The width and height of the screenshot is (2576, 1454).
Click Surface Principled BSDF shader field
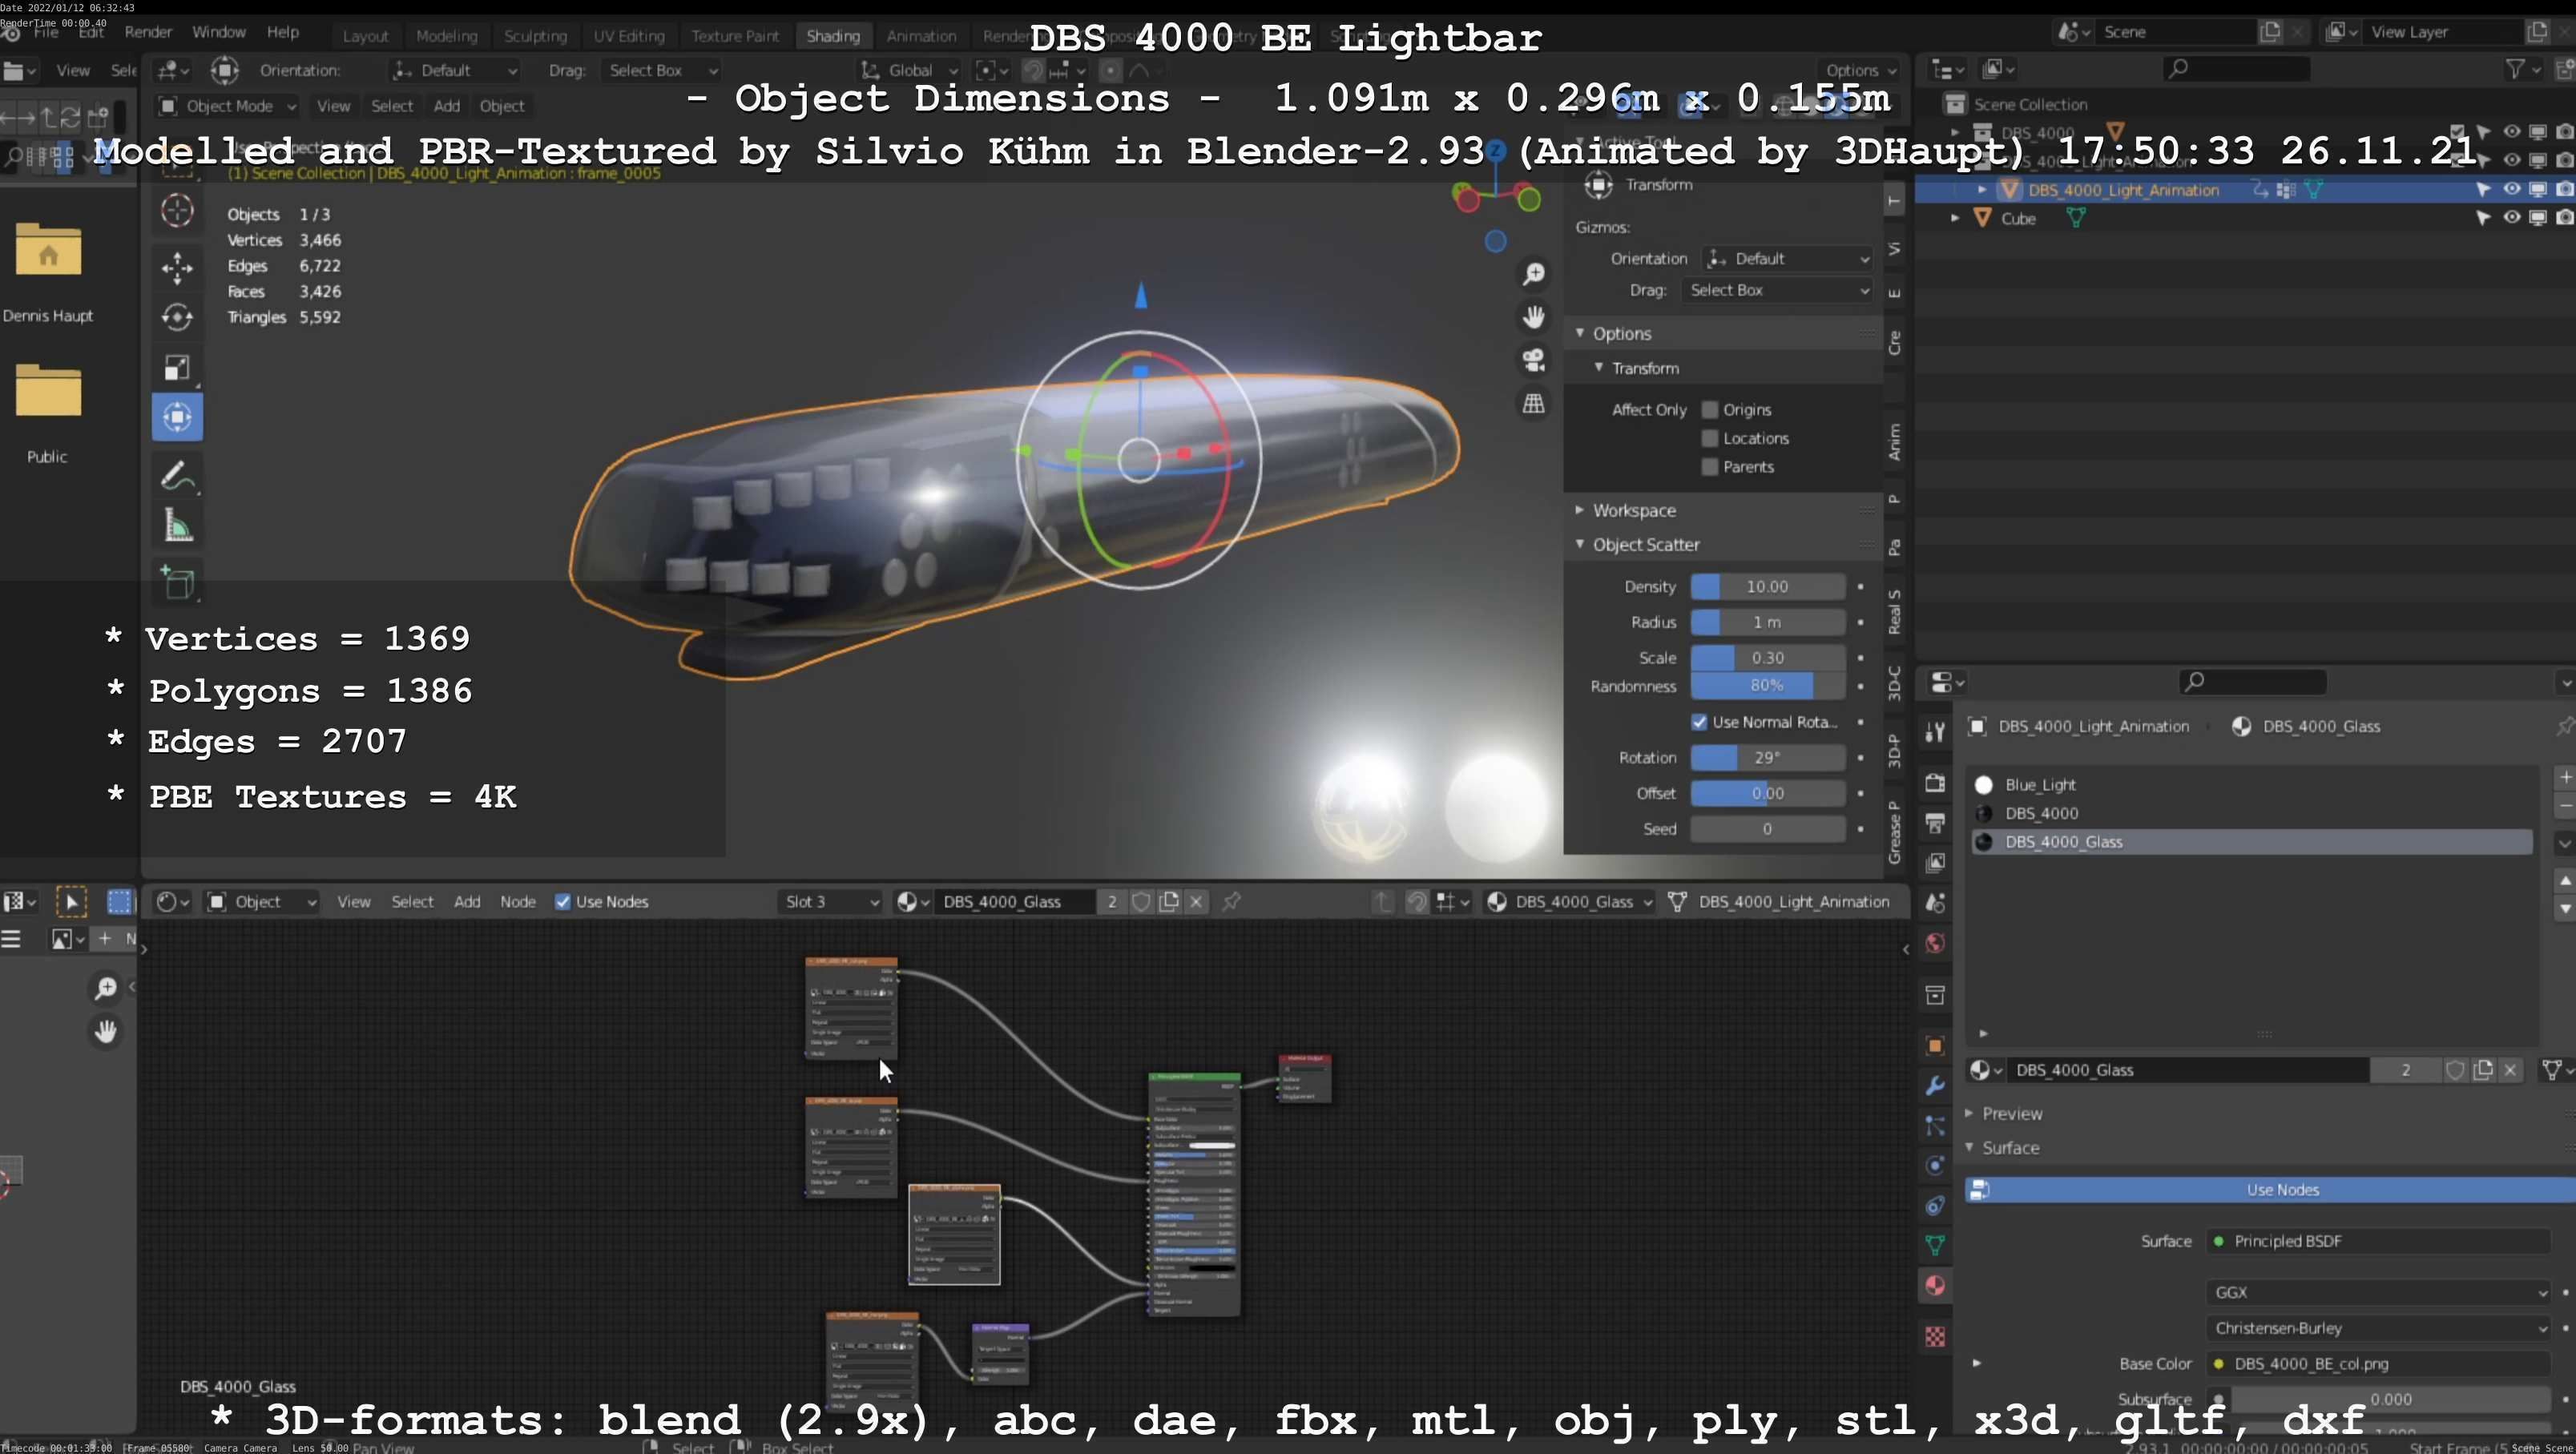click(2378, 1242)
